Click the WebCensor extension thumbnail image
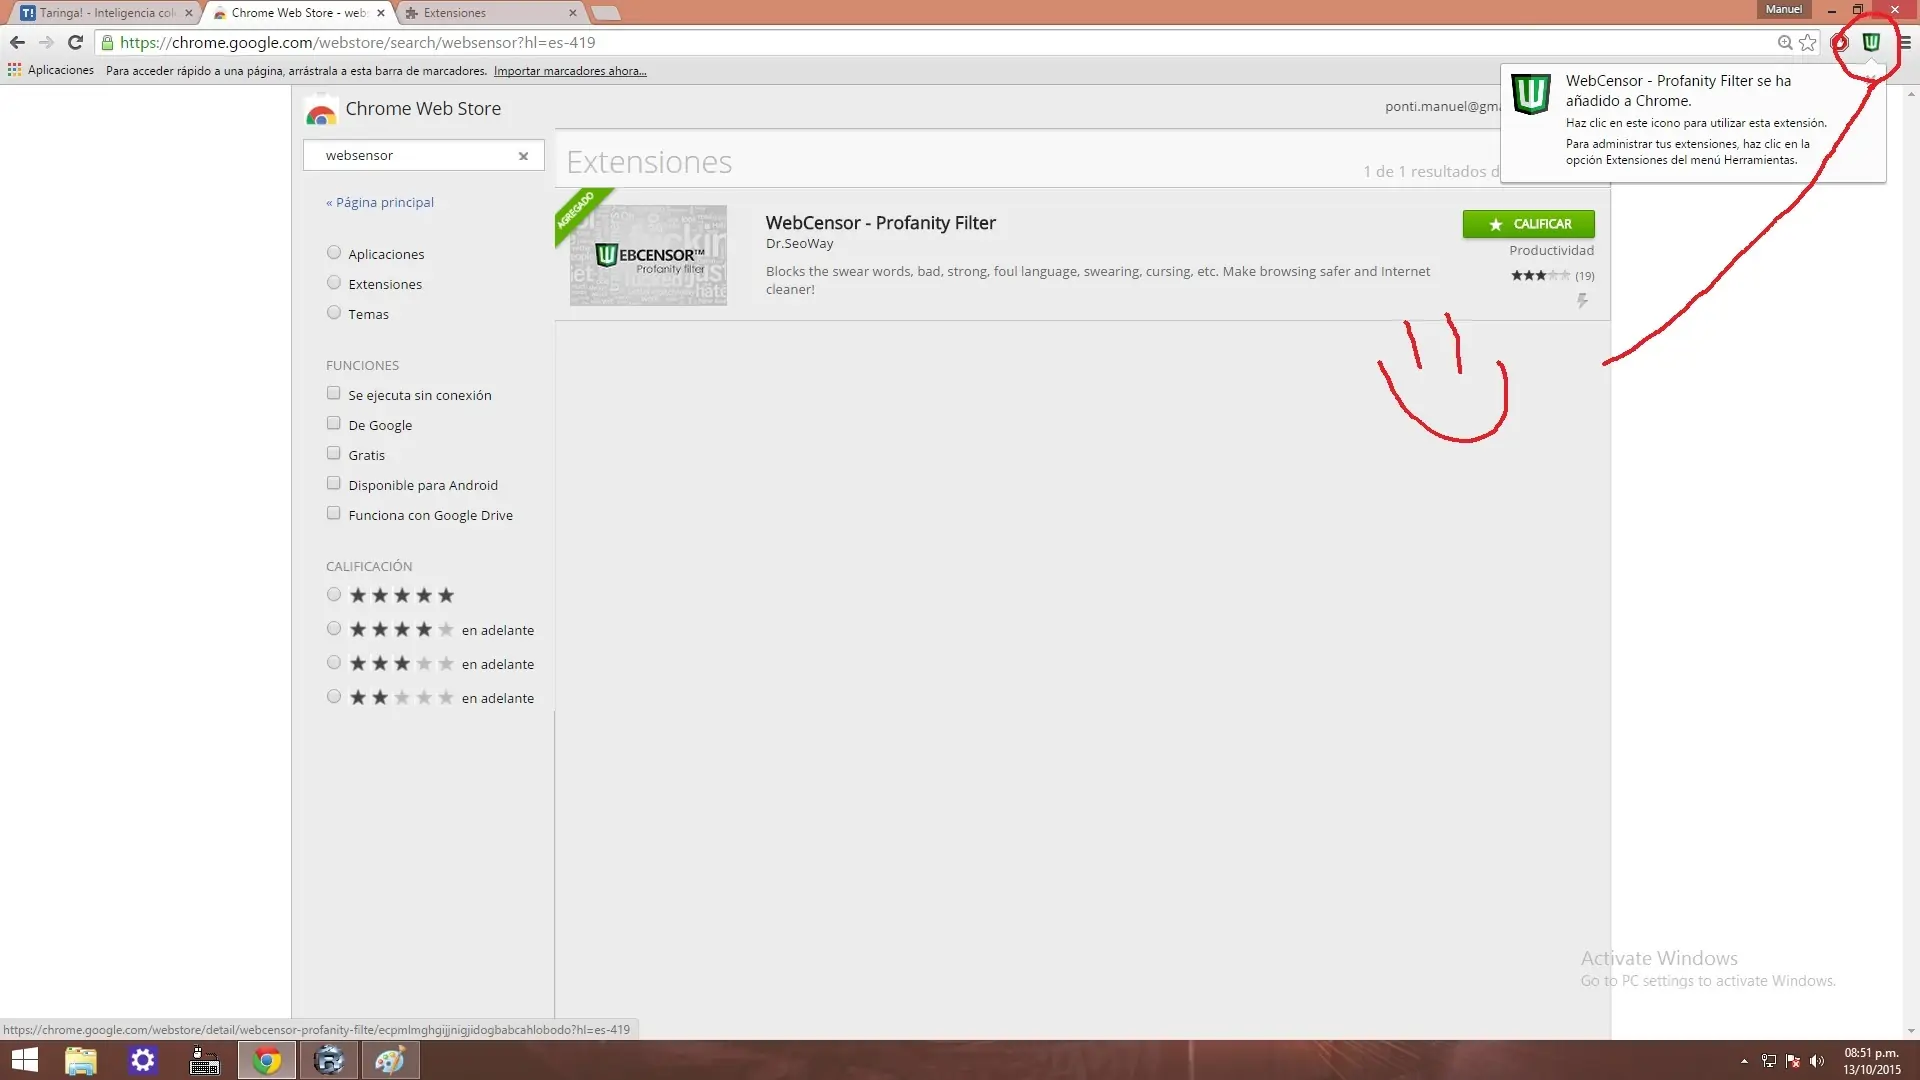The image size is (1920, 1080). 648,256
